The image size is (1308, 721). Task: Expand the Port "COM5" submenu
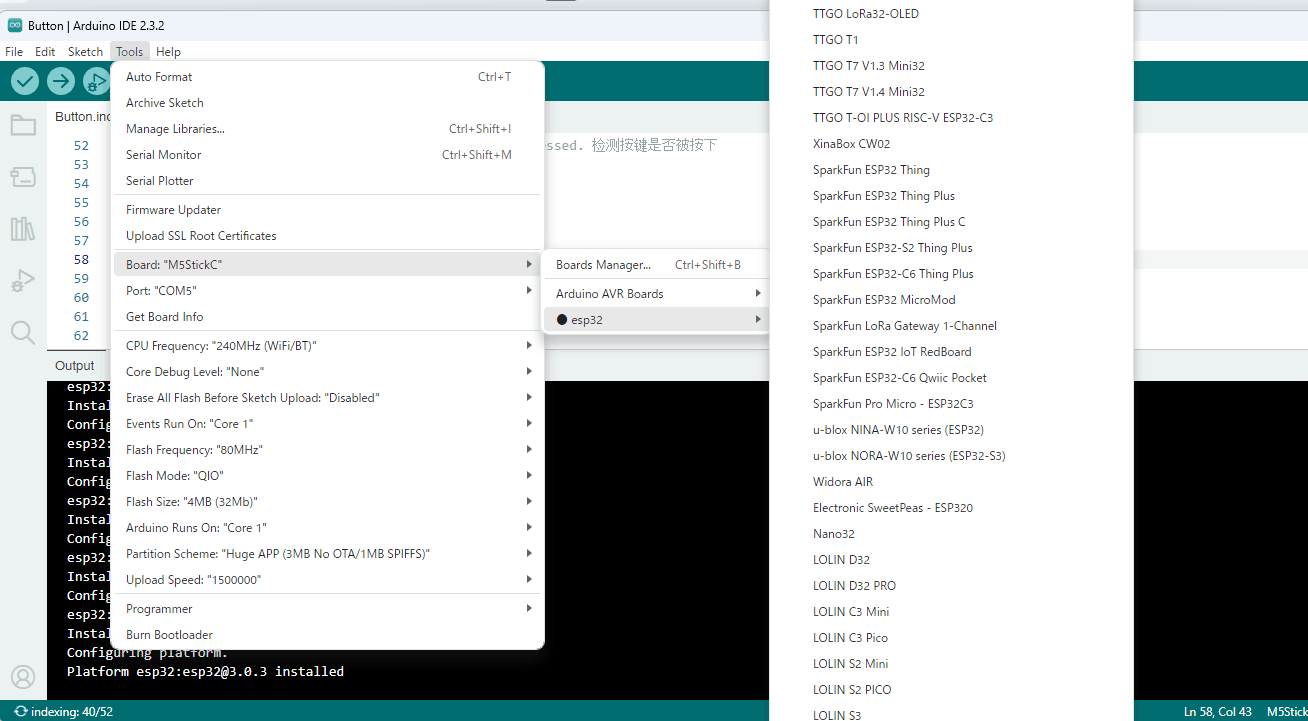[327, 291]
